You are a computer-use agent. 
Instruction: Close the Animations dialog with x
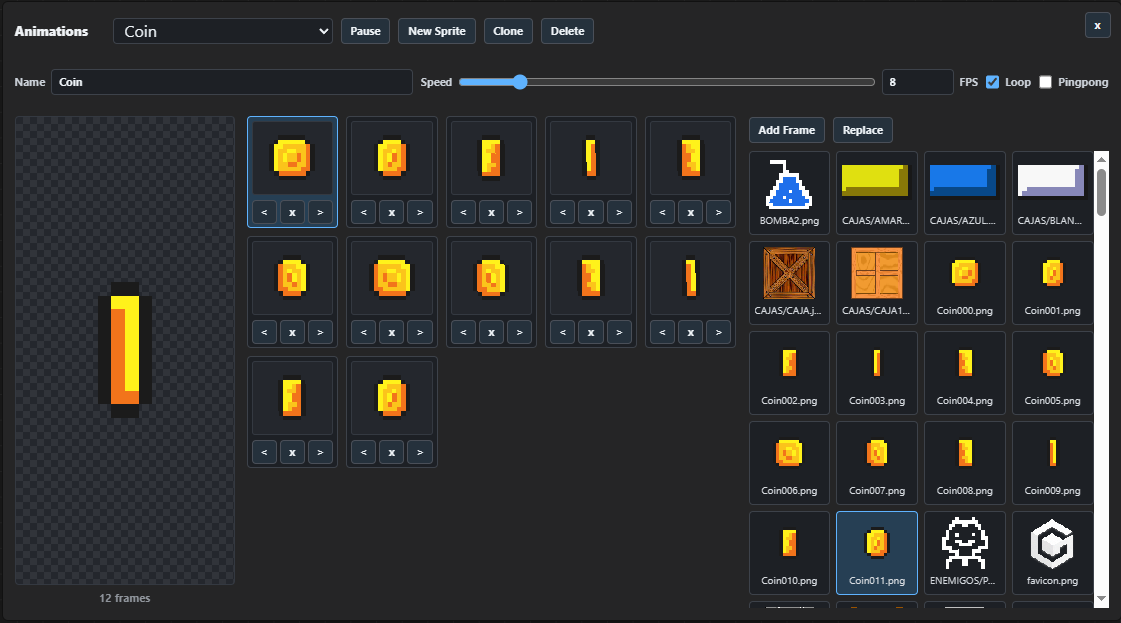[x=1097, y=26]
